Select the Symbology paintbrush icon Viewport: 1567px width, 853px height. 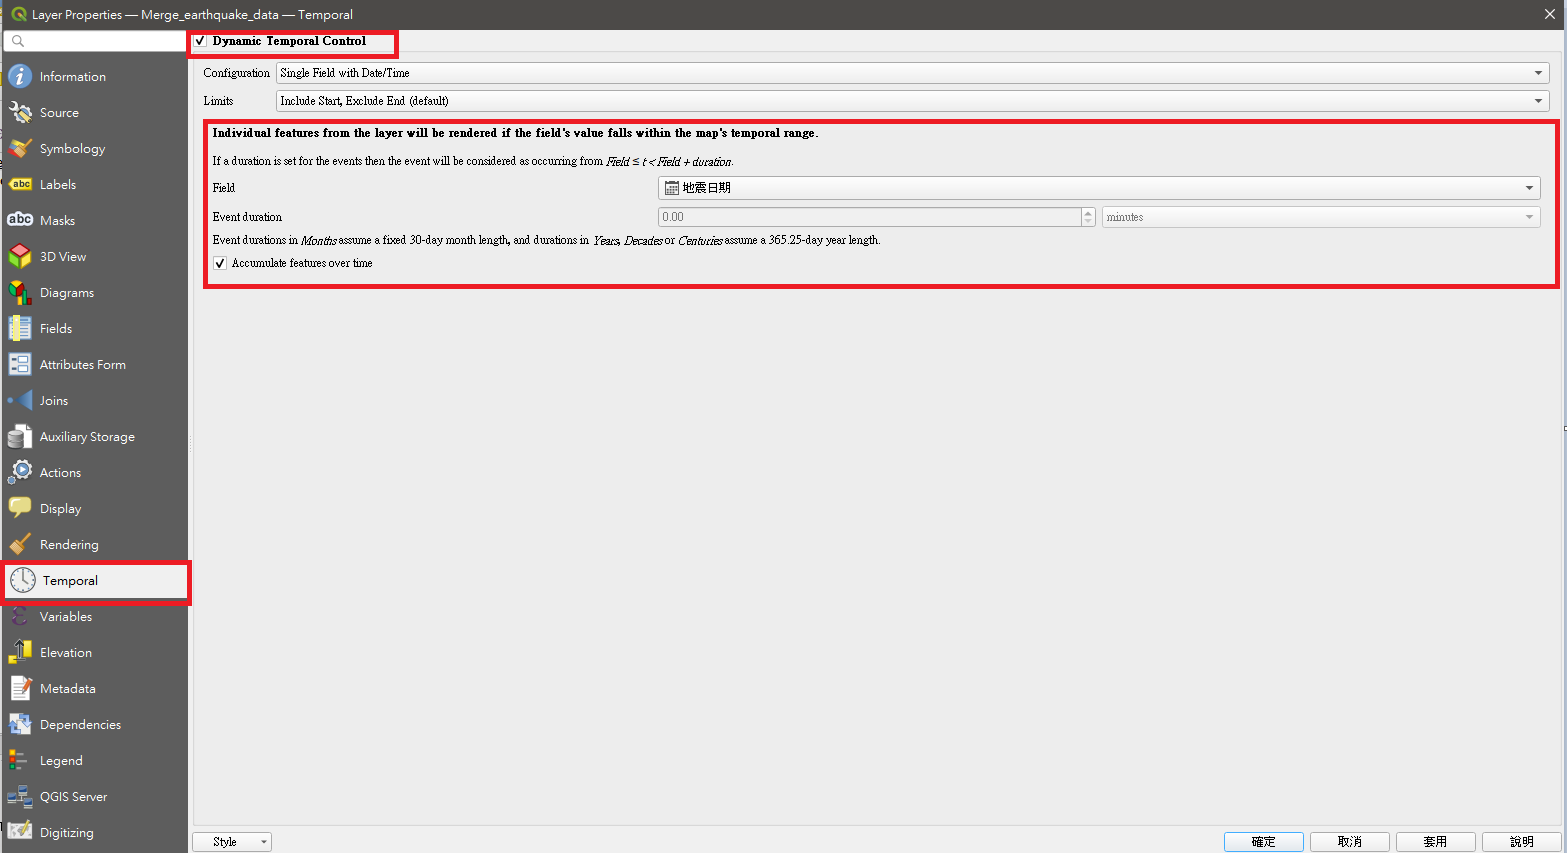pyautogui.click(x=20, y=149)
